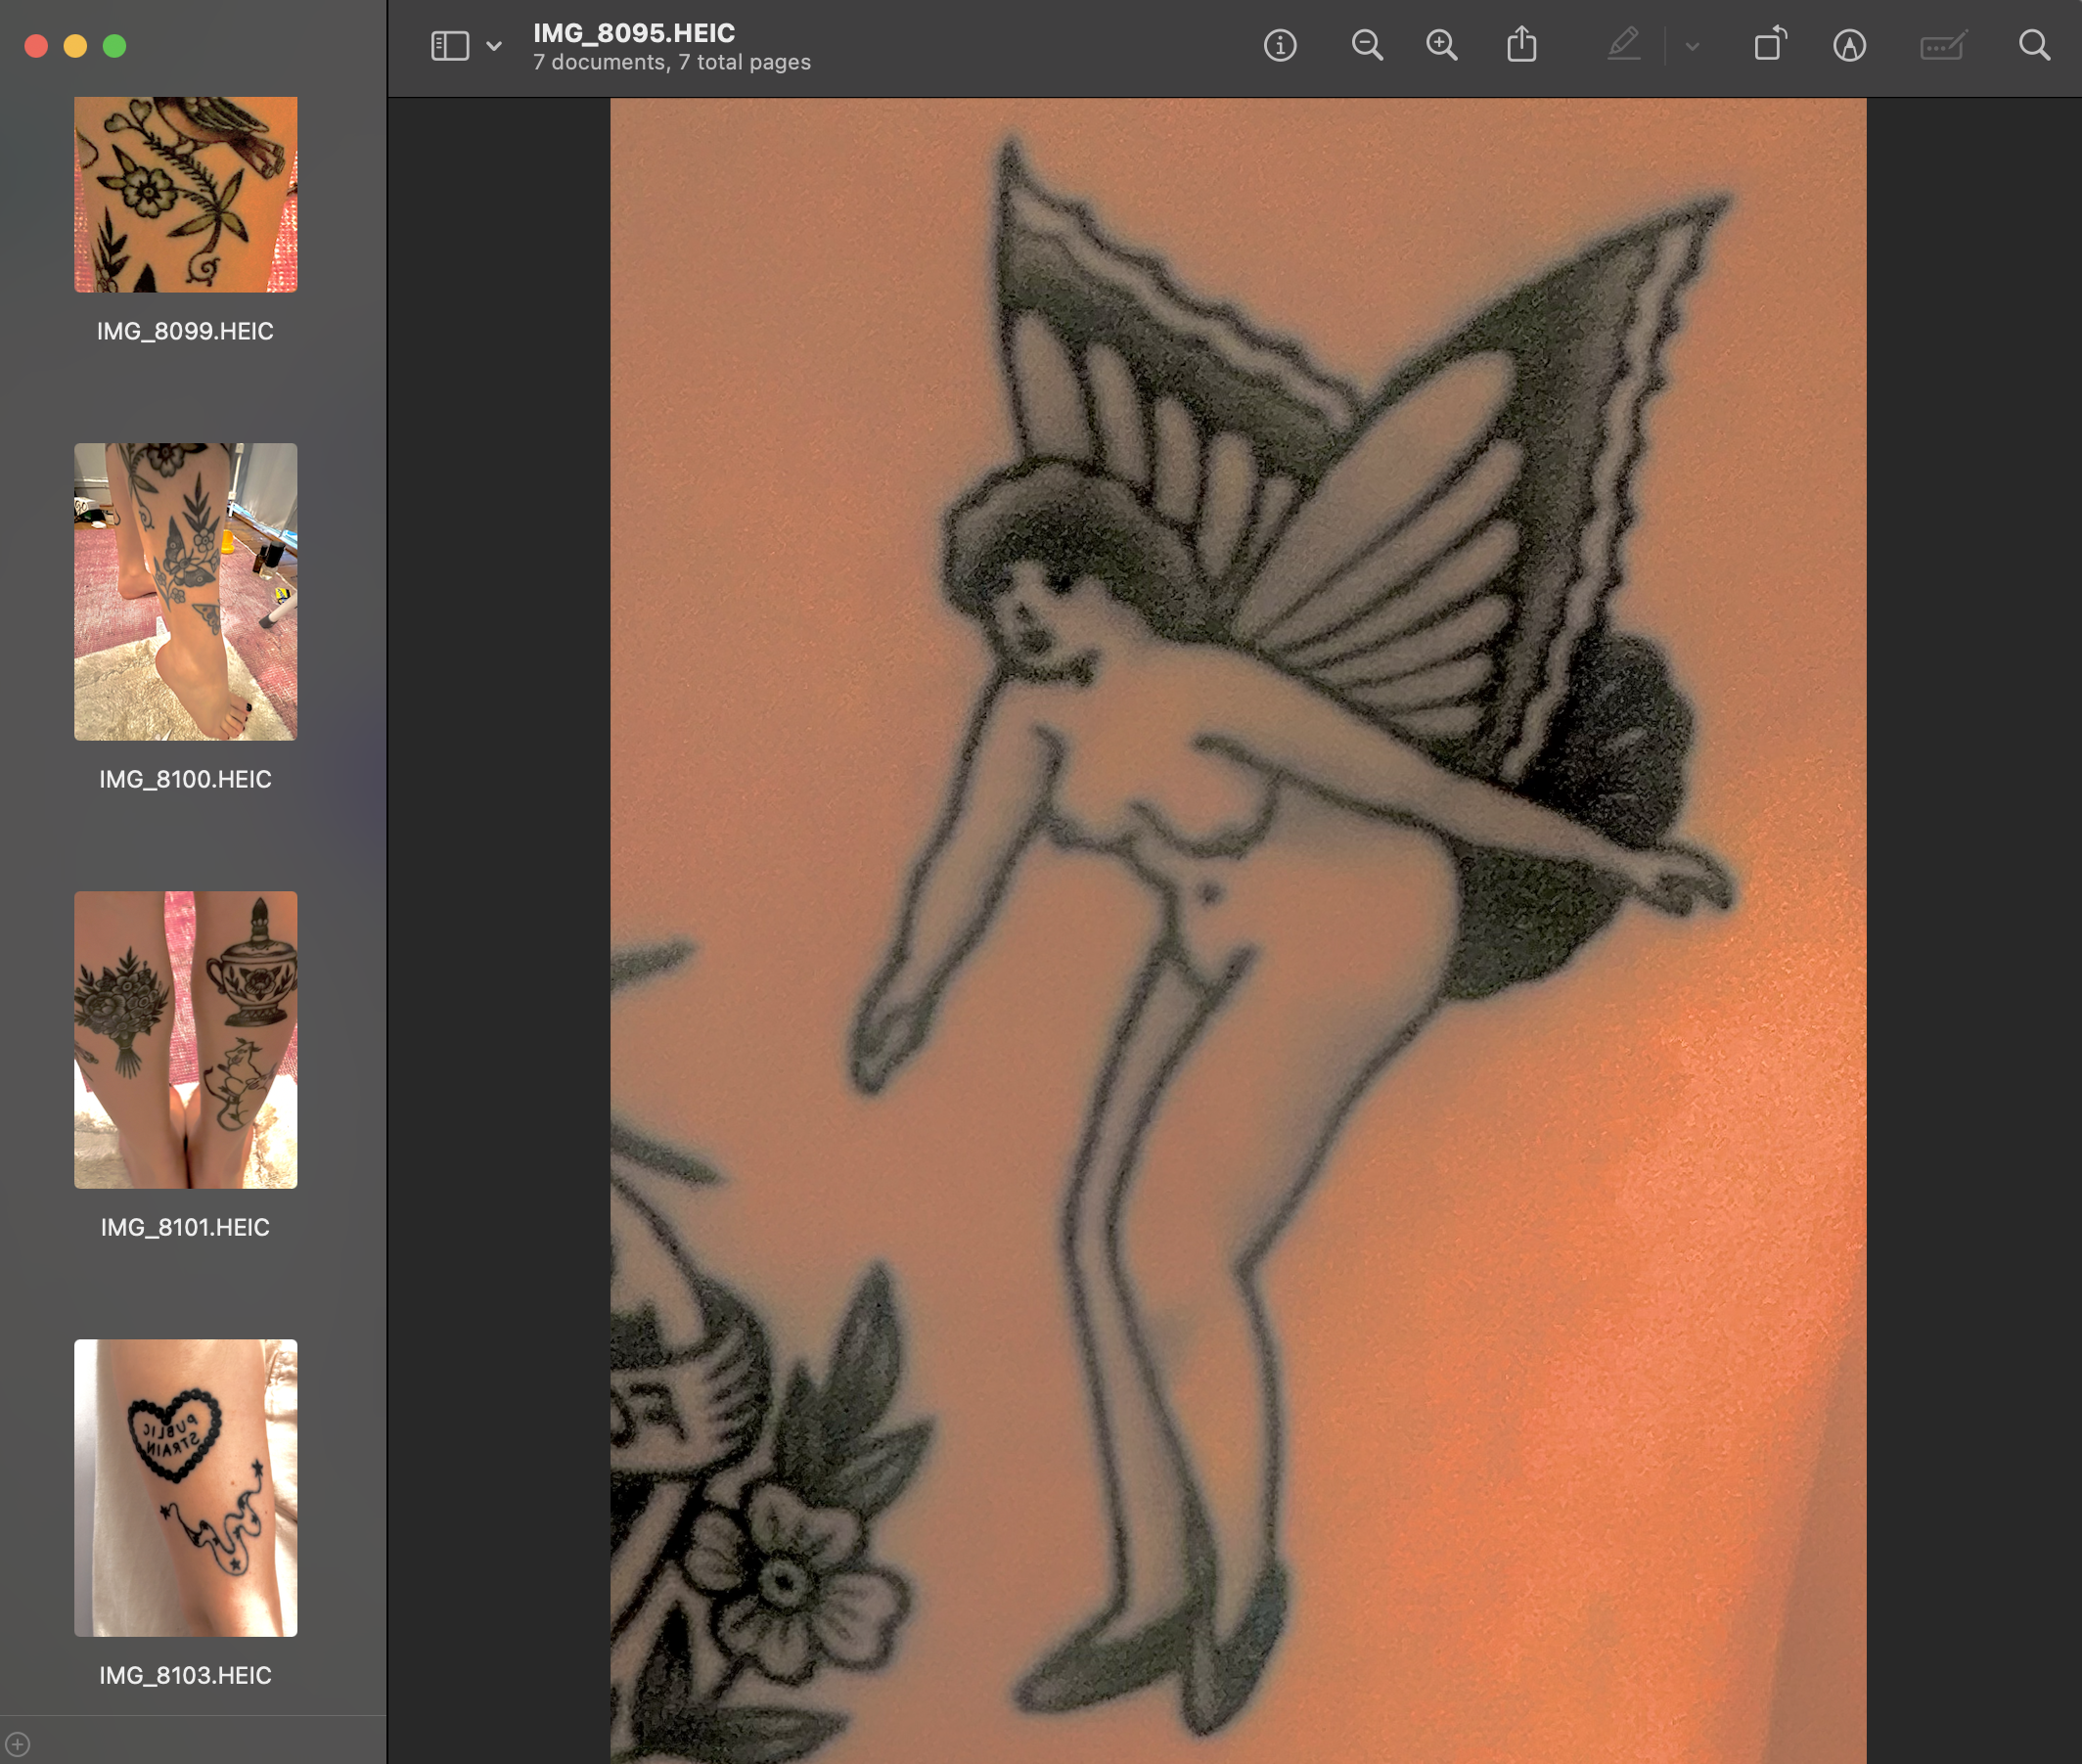This screenshot has height=1764, width=2082.
Task: Close the Preview window with red button
Action: (36, 46)
